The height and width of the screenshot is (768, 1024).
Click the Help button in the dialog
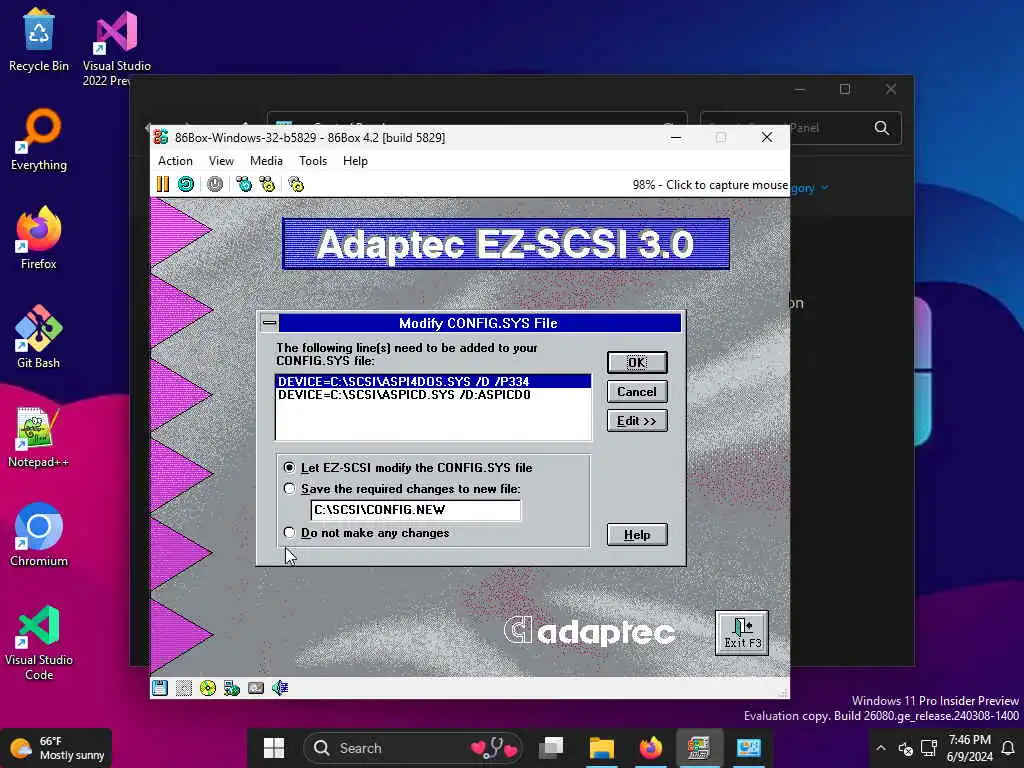pos(637,535)
